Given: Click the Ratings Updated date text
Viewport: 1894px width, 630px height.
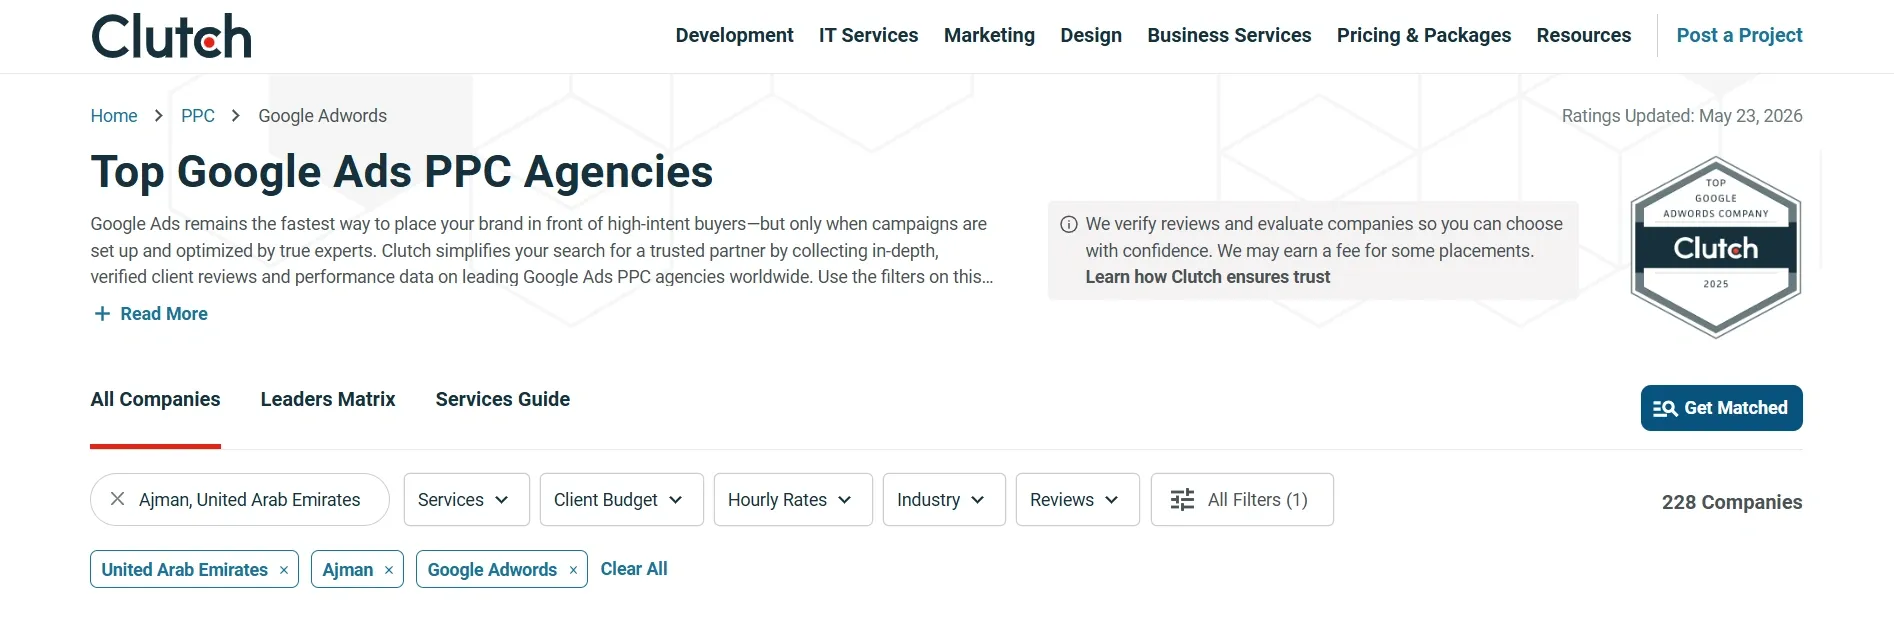Looking at the screenshot, I should (1682, 116).
